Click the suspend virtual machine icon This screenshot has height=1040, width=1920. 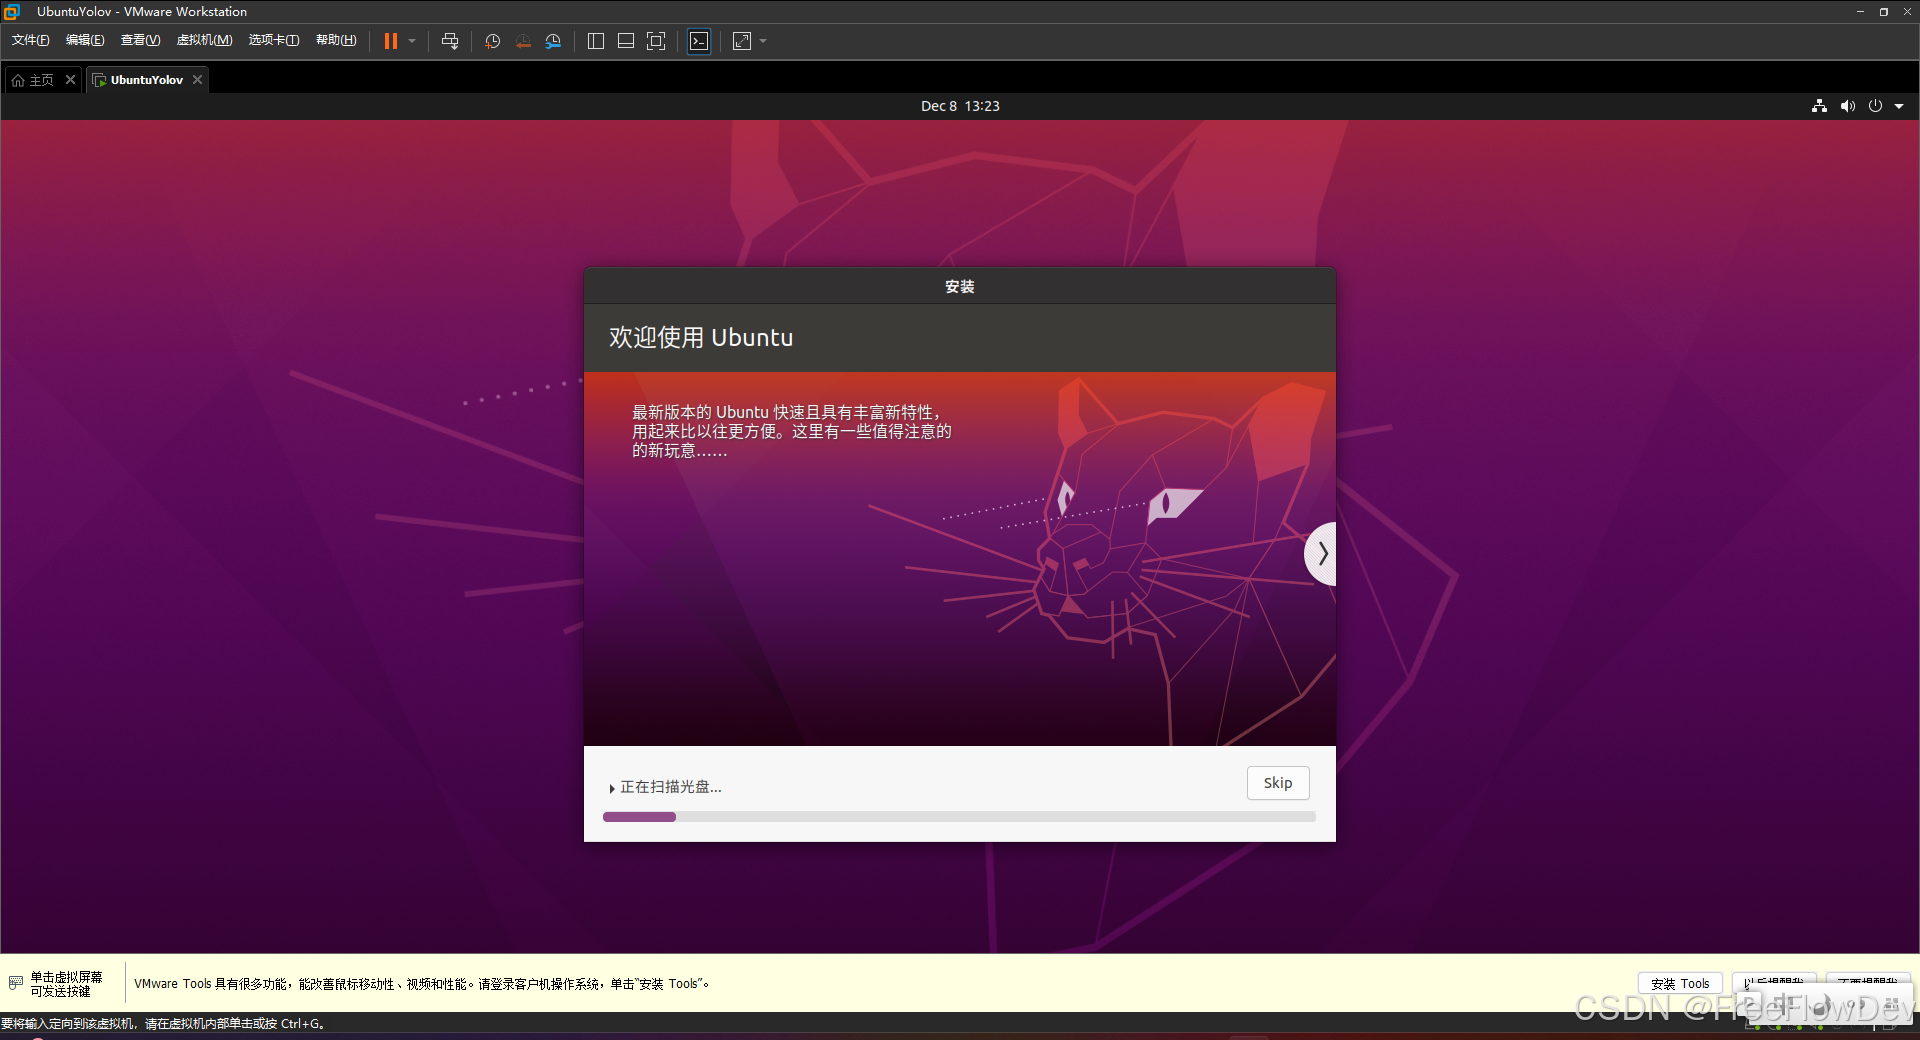pos(389,41)
